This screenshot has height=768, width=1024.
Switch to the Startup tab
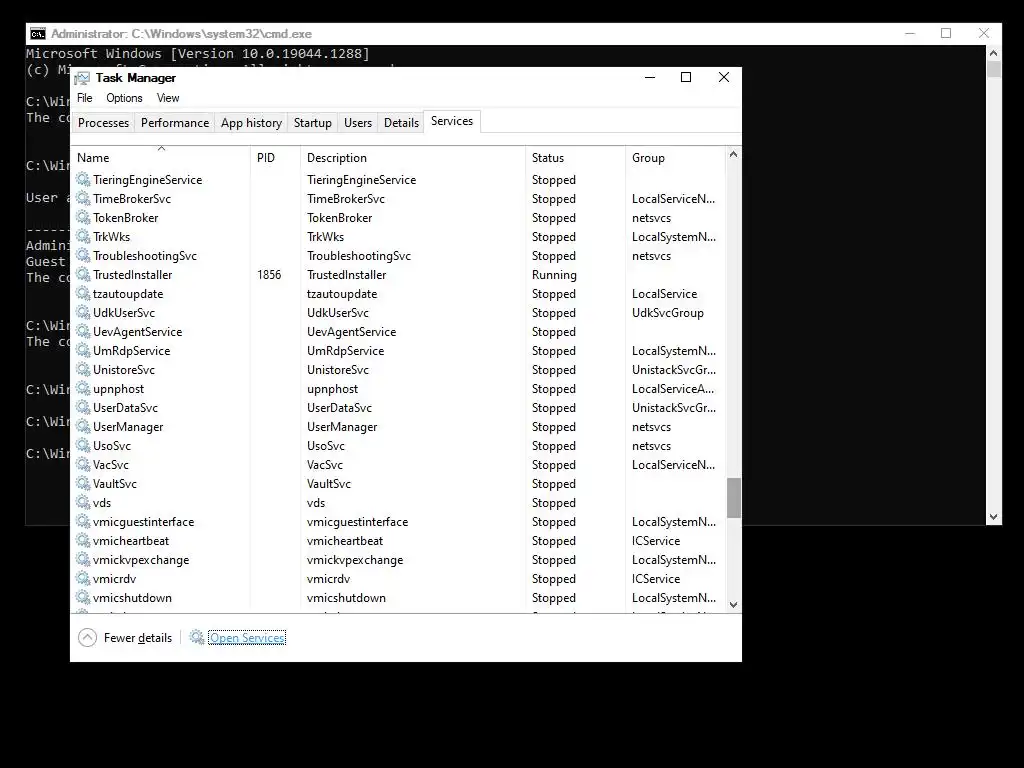[x=313, y=123]
